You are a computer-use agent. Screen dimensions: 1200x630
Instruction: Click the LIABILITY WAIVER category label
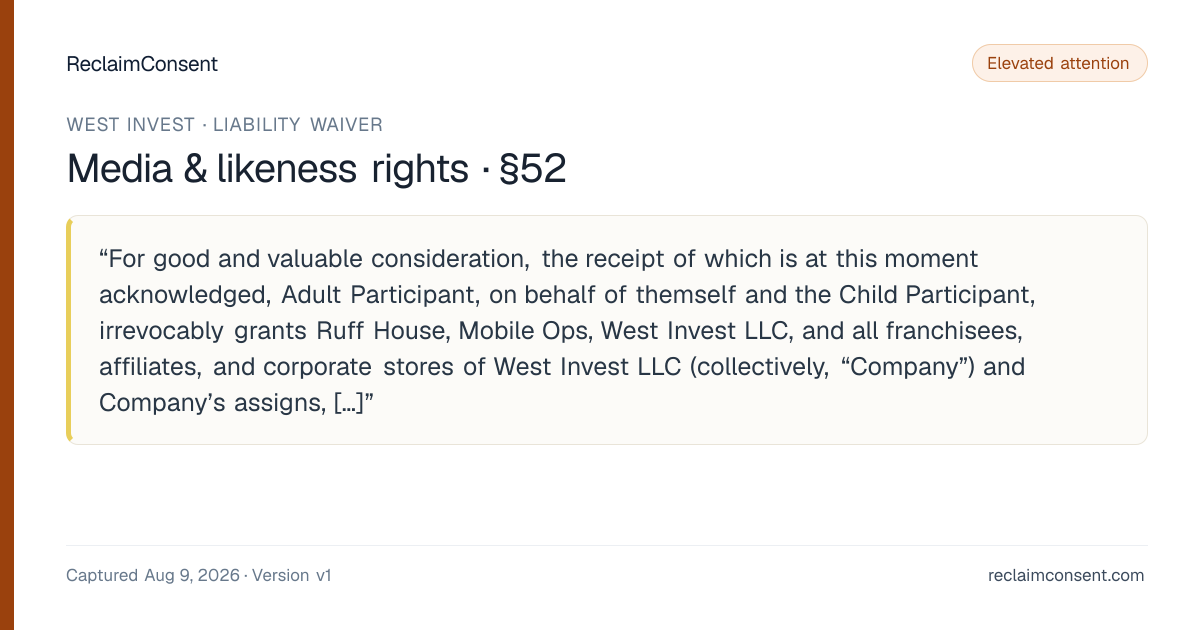298,125
